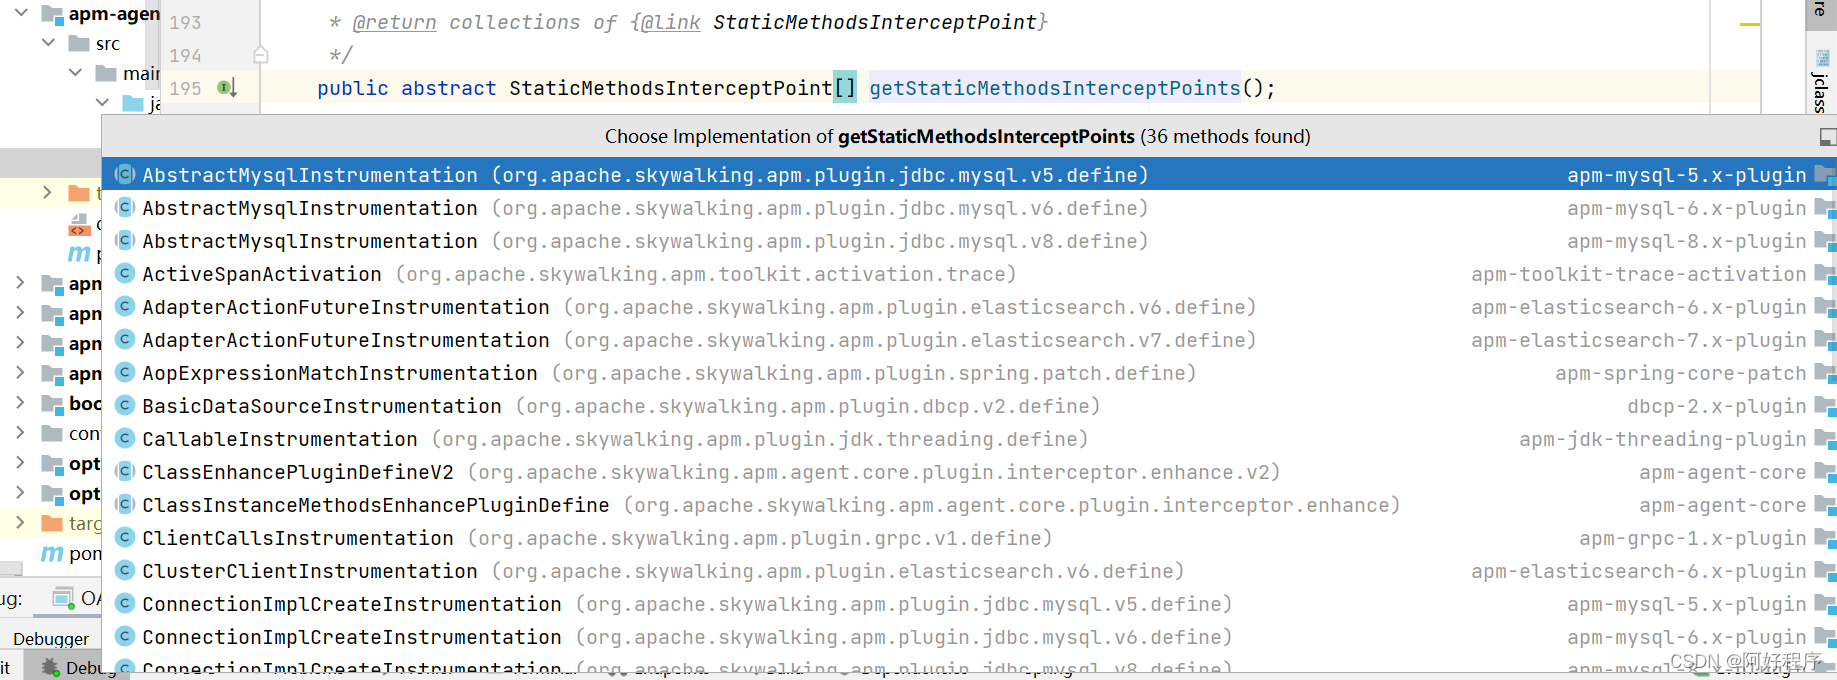The image size is (1837, 680).
Task: Expand the highlighted orange folder node
Action: [47, 192]
